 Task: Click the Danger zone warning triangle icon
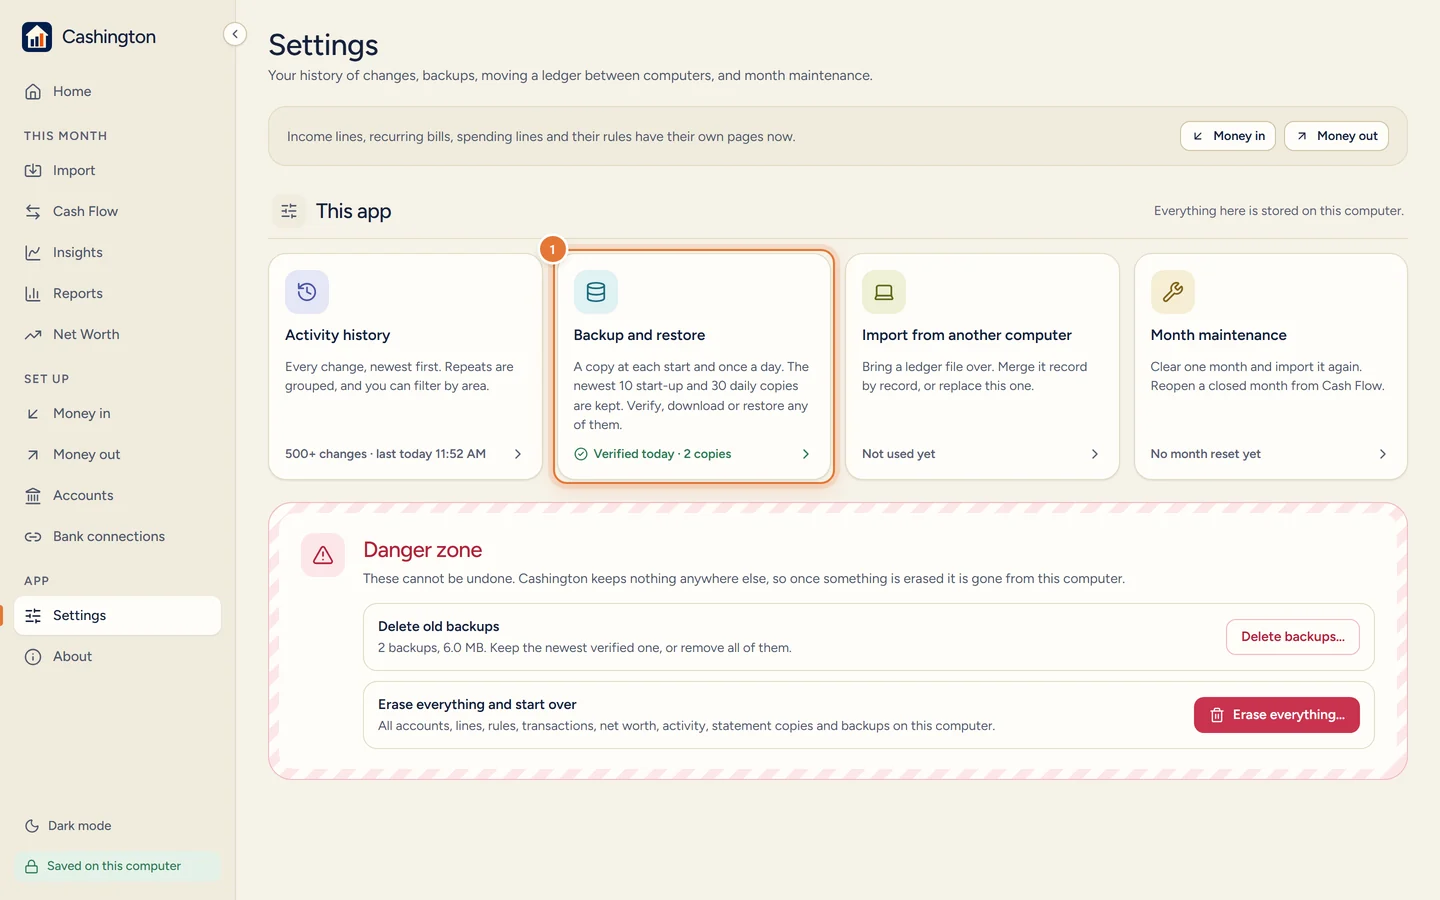[323, 555]
